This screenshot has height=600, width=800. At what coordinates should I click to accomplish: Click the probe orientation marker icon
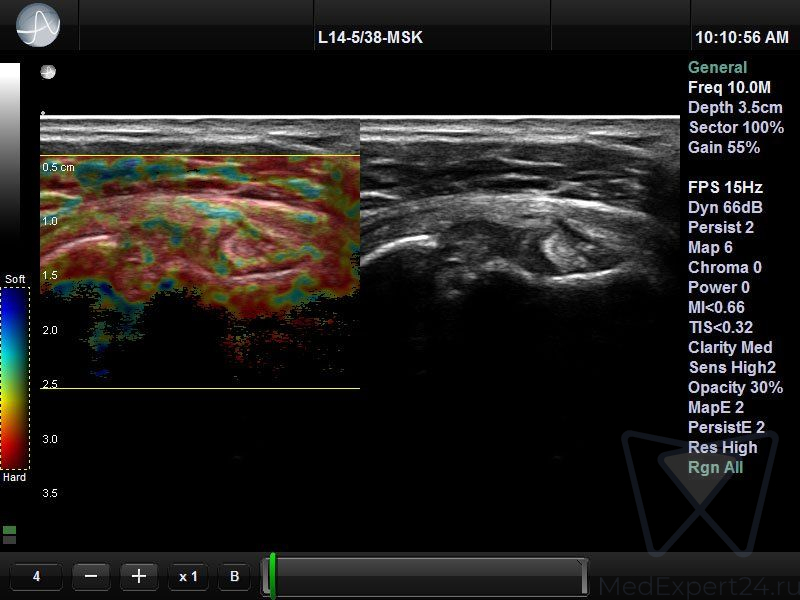48,72
